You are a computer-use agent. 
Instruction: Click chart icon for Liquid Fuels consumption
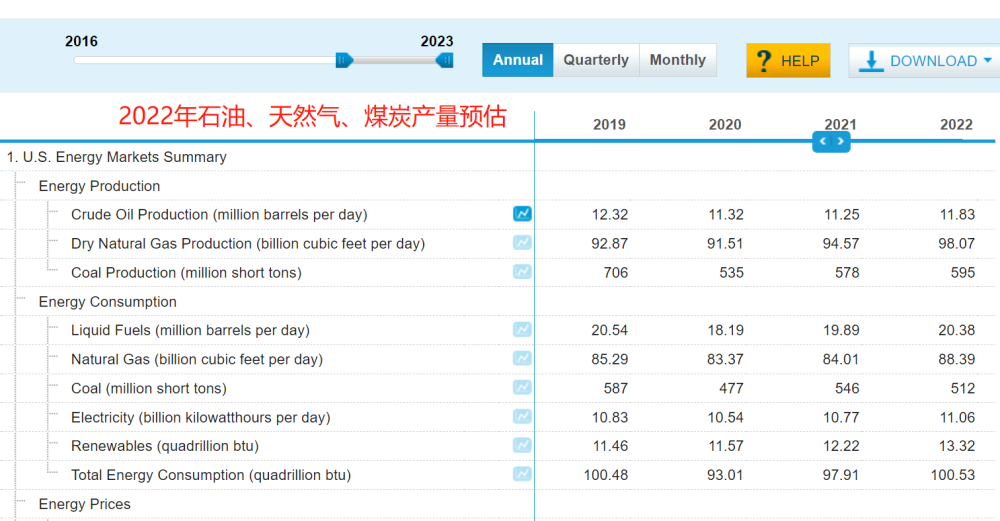coord(522,330)
